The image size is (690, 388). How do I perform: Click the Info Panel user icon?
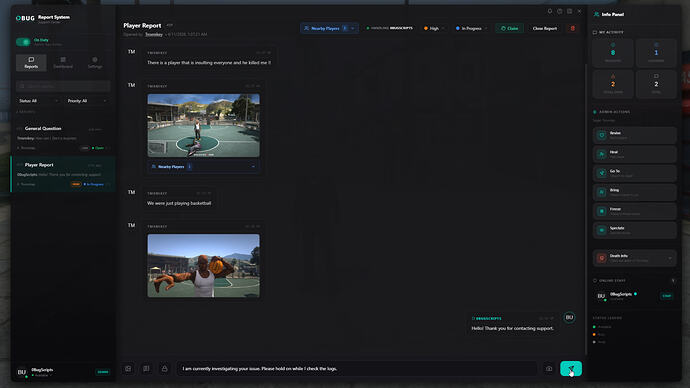coord(596,15)
